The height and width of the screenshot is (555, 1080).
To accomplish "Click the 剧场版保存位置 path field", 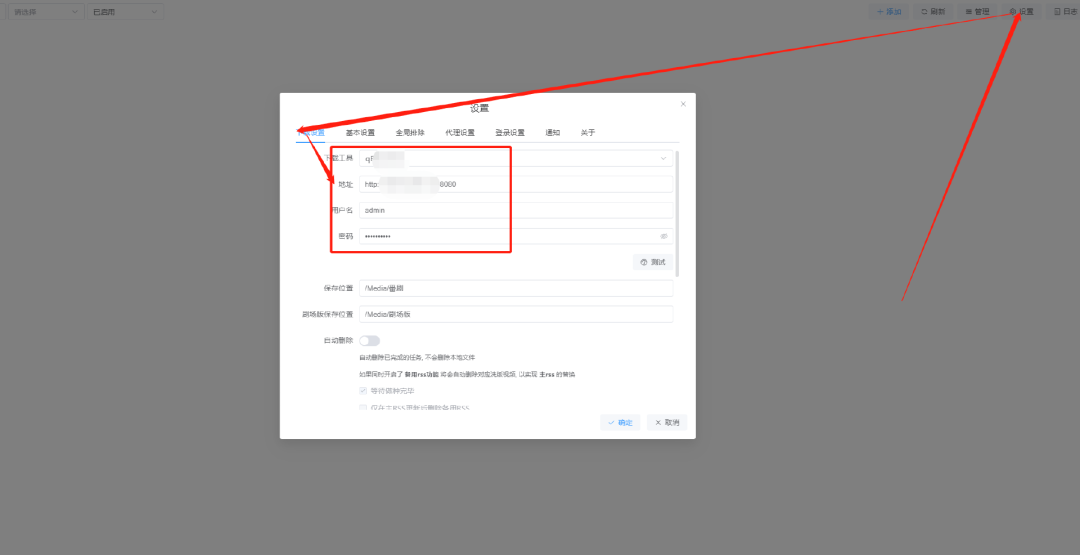I will pyautogui.click(x=516, y=314).
